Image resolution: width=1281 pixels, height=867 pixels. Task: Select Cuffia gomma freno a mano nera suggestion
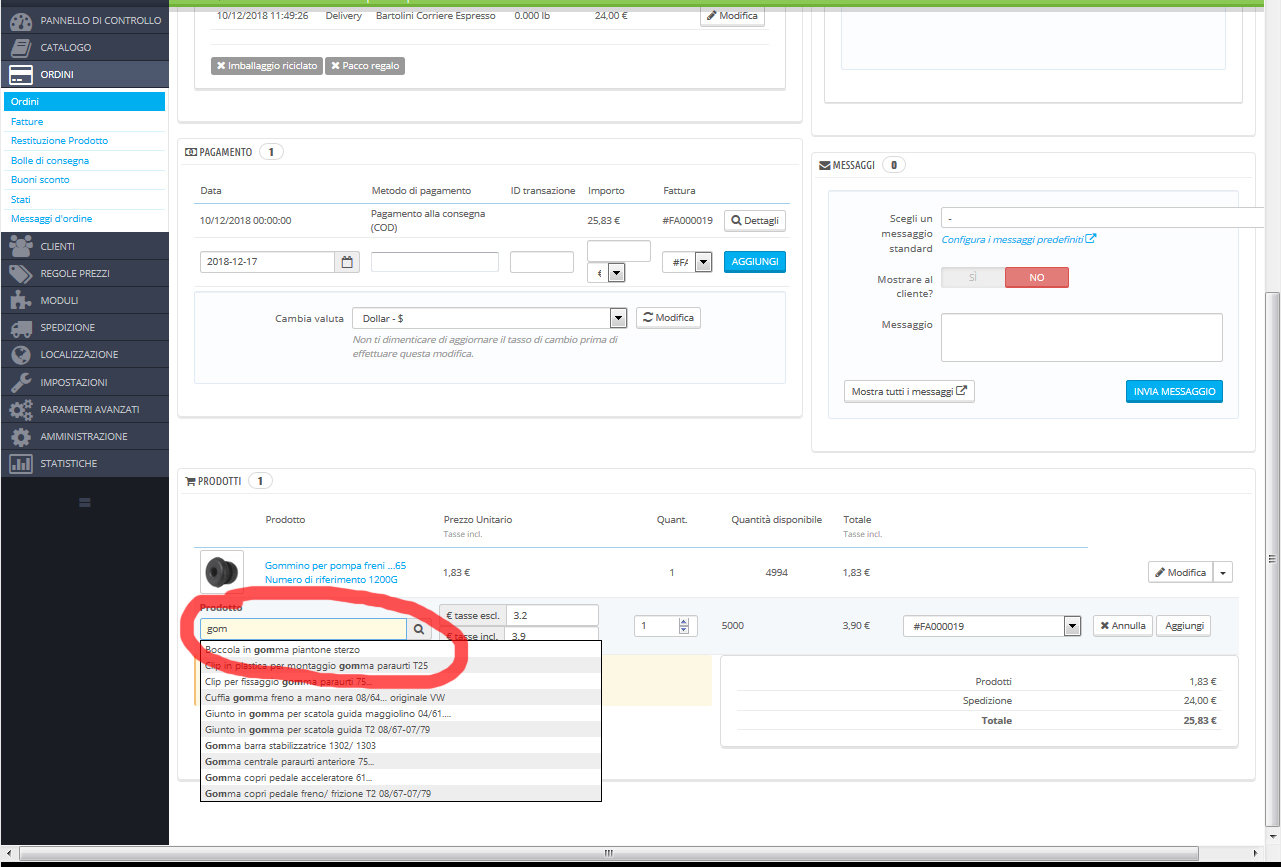point(400,698)
